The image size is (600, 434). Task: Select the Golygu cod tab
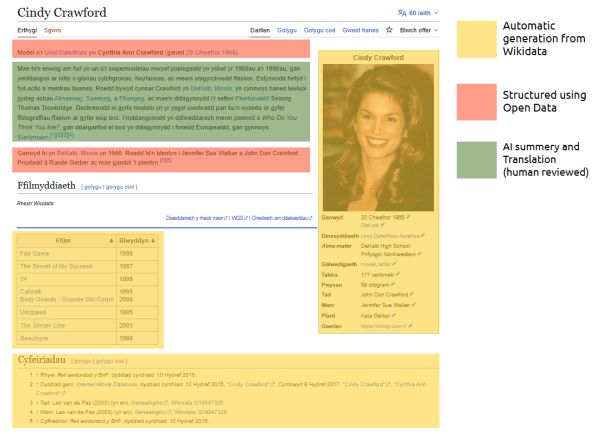[314, 31]
